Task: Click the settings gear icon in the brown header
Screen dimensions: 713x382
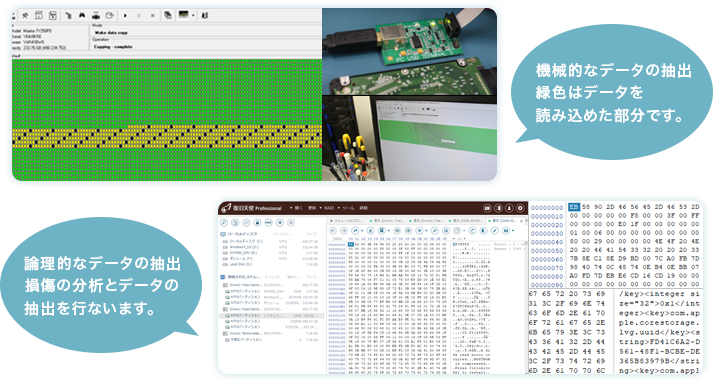Action: coord(520,208)
